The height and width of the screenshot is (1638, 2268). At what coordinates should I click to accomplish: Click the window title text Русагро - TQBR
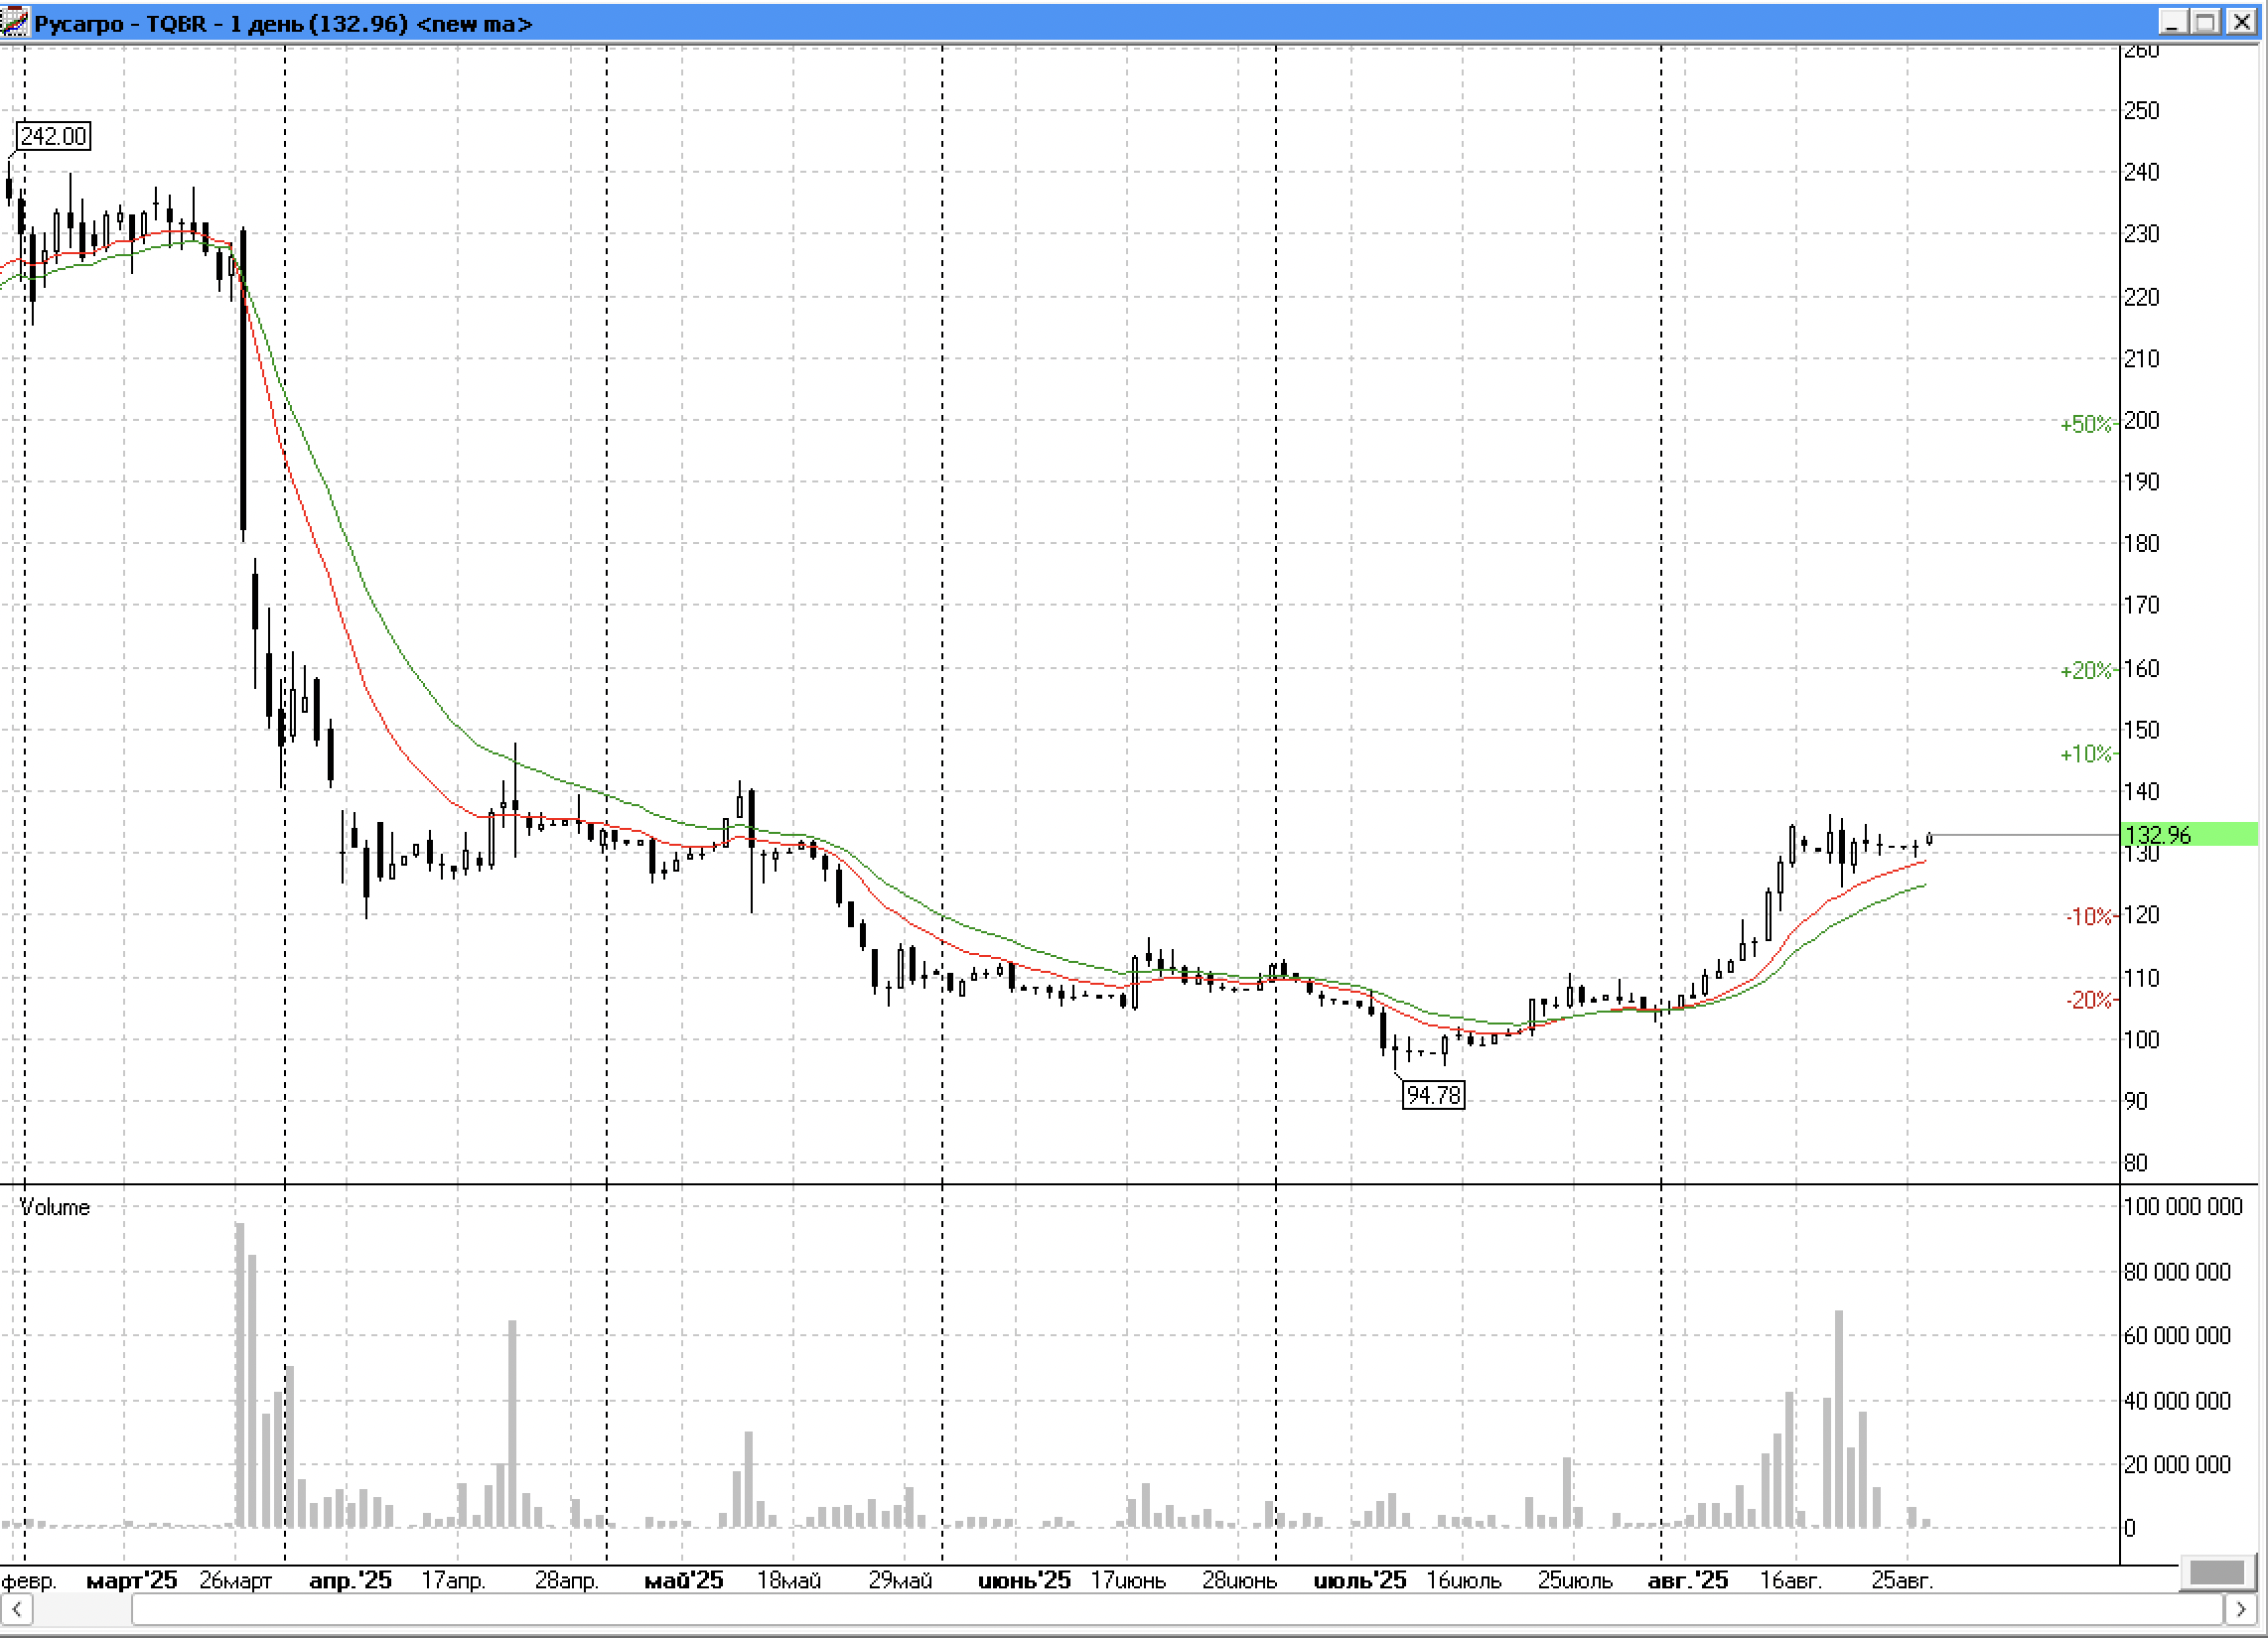(x=120, y=23)
